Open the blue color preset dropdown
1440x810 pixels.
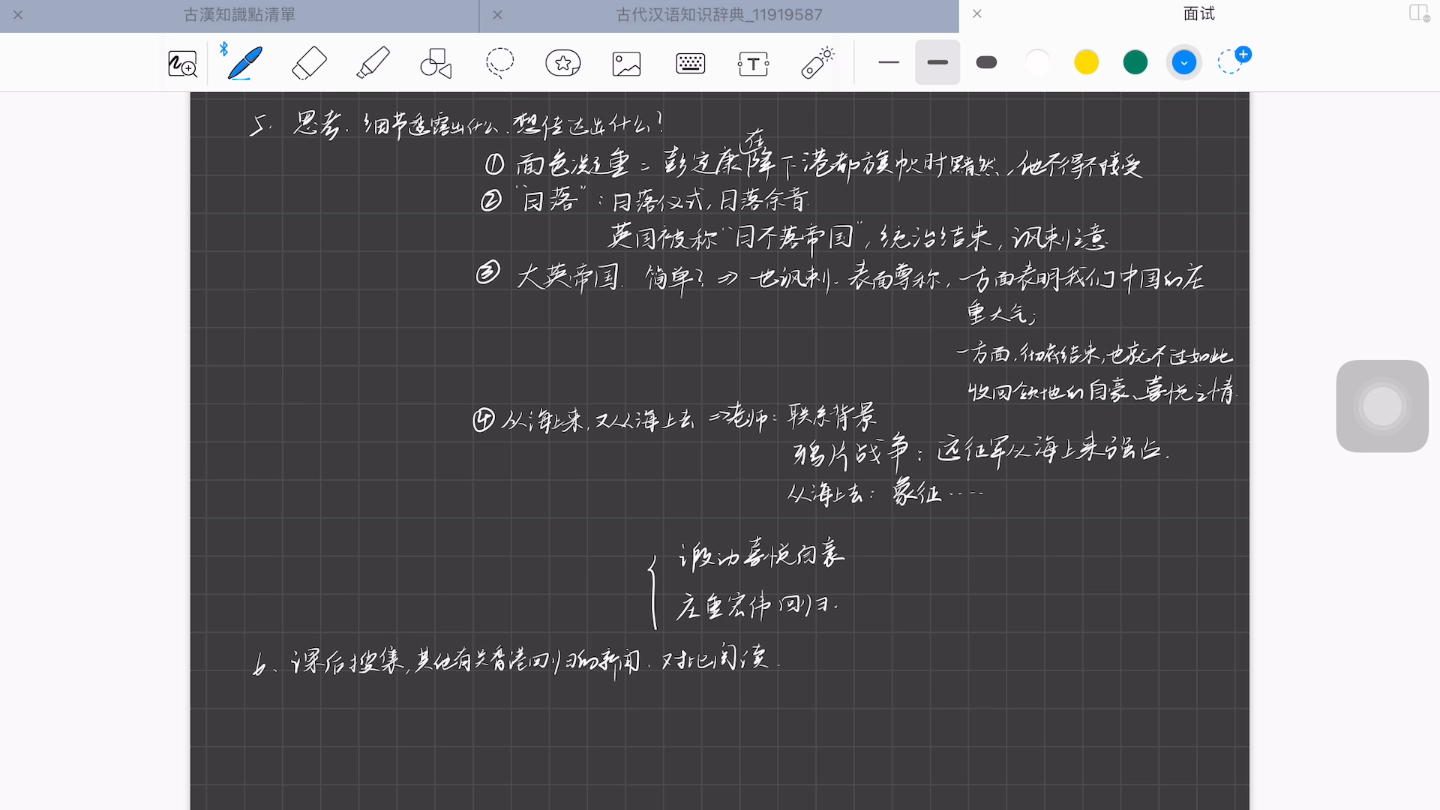click(x=1184, y=62)
